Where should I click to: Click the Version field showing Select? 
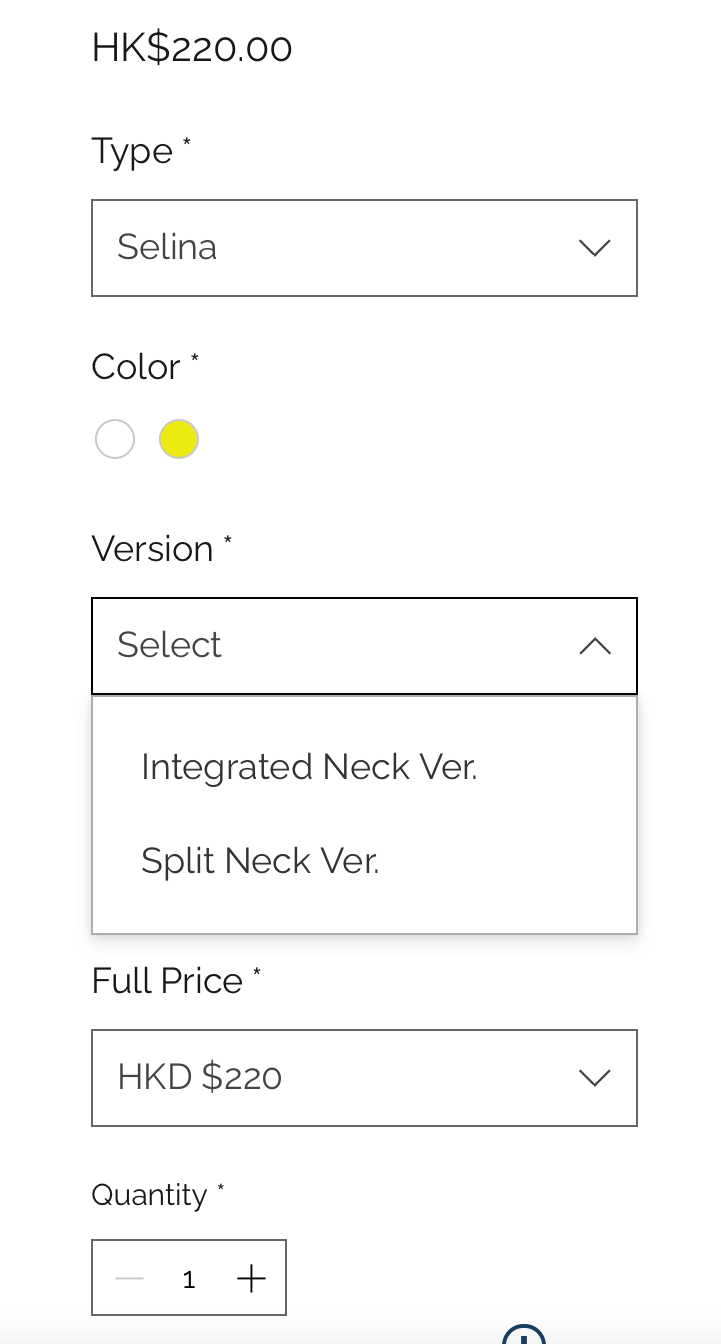click(x=364, y=646)
